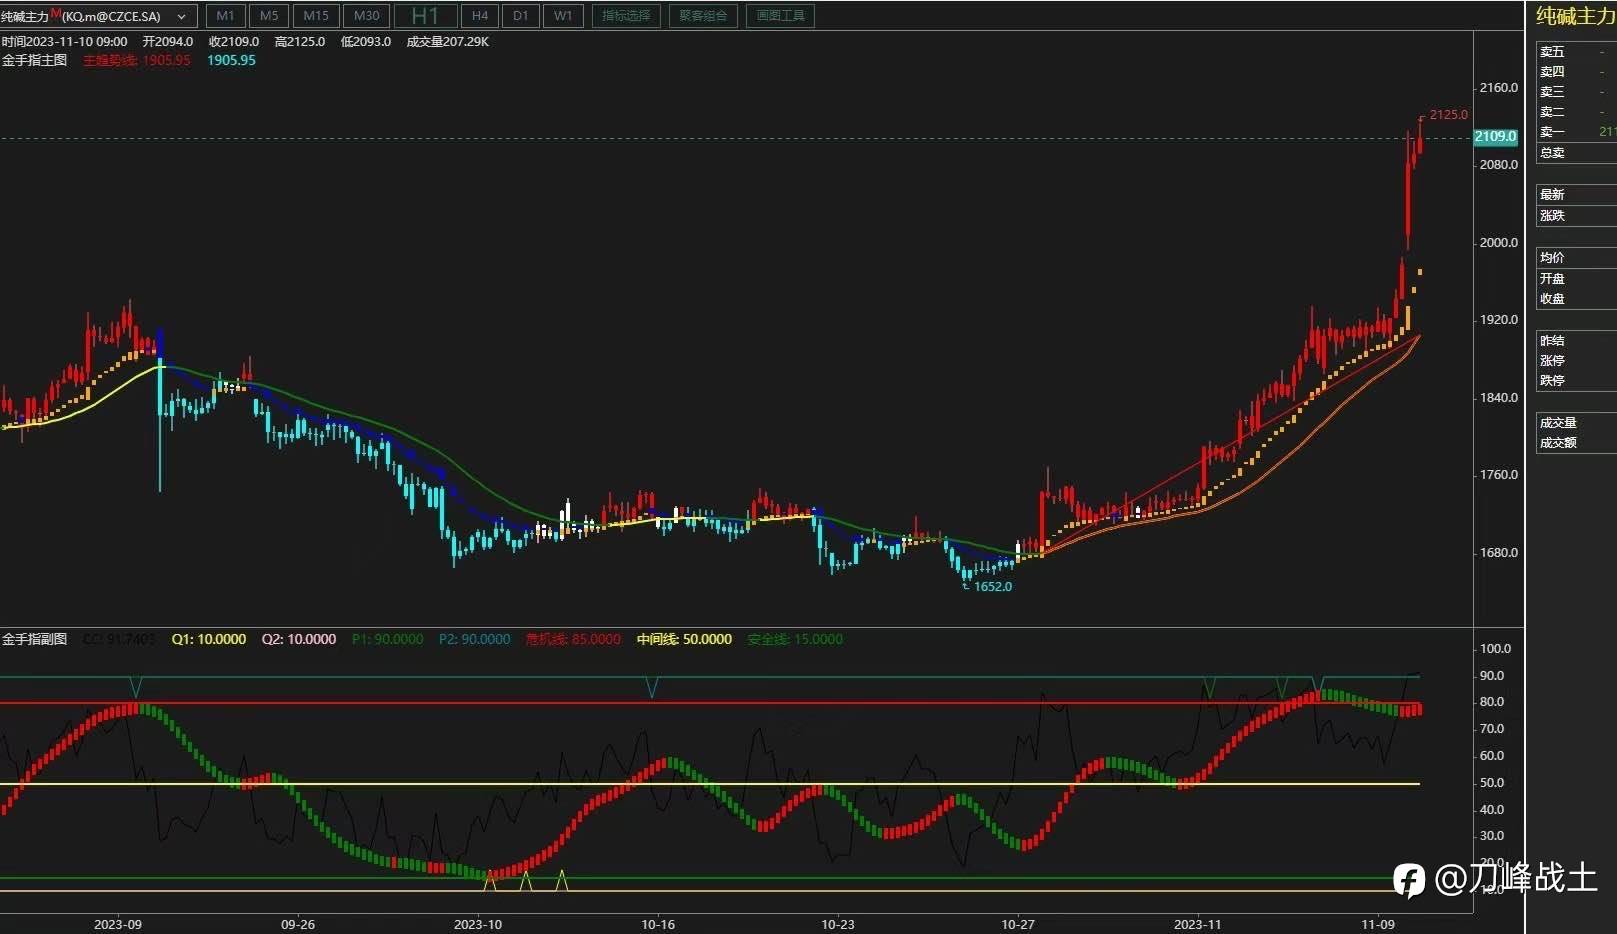This screenshot has height=934, width=1617.
Task: Click the Q2: 10.0000 legend value
Action: (x=299, y=639)
